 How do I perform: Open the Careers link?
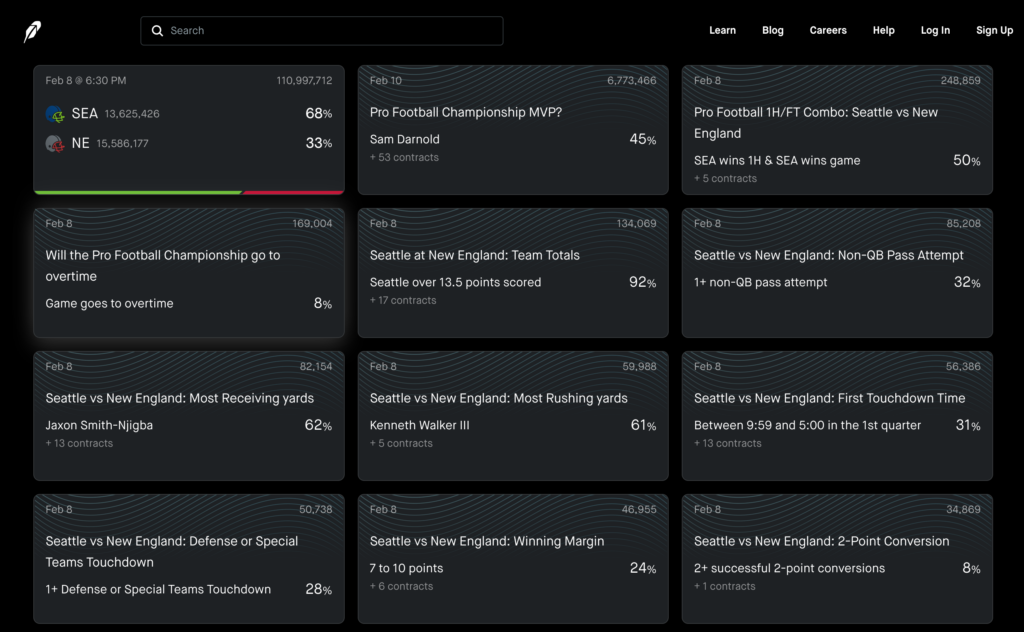[x=828, y=31]
